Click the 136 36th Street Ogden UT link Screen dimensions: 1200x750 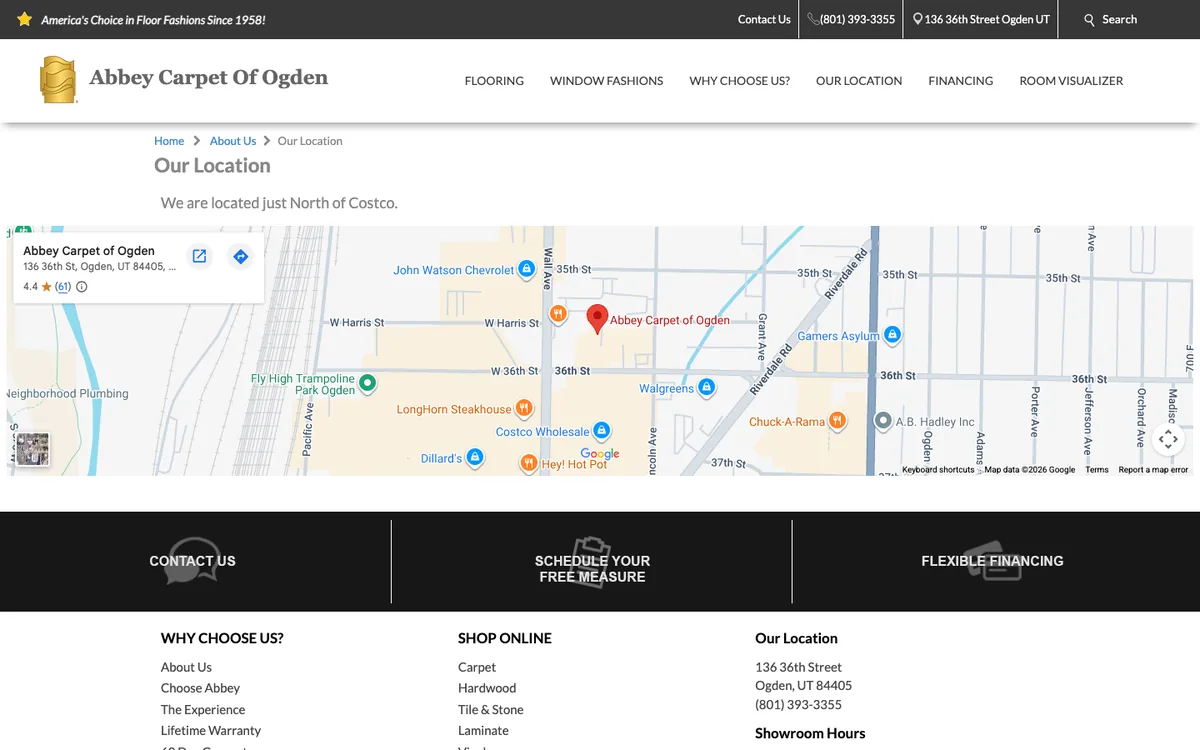click(981, 19)
